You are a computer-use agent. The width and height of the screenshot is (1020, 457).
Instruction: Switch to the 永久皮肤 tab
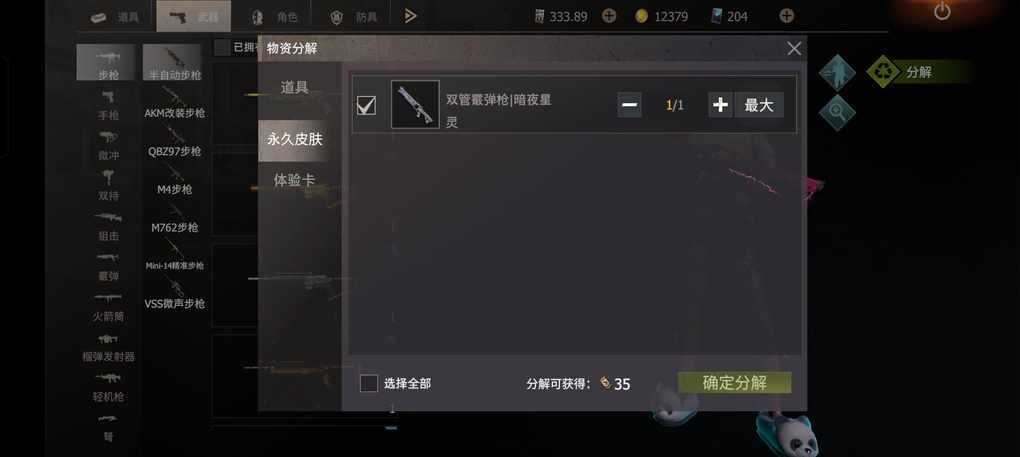(x=295, y=139)
